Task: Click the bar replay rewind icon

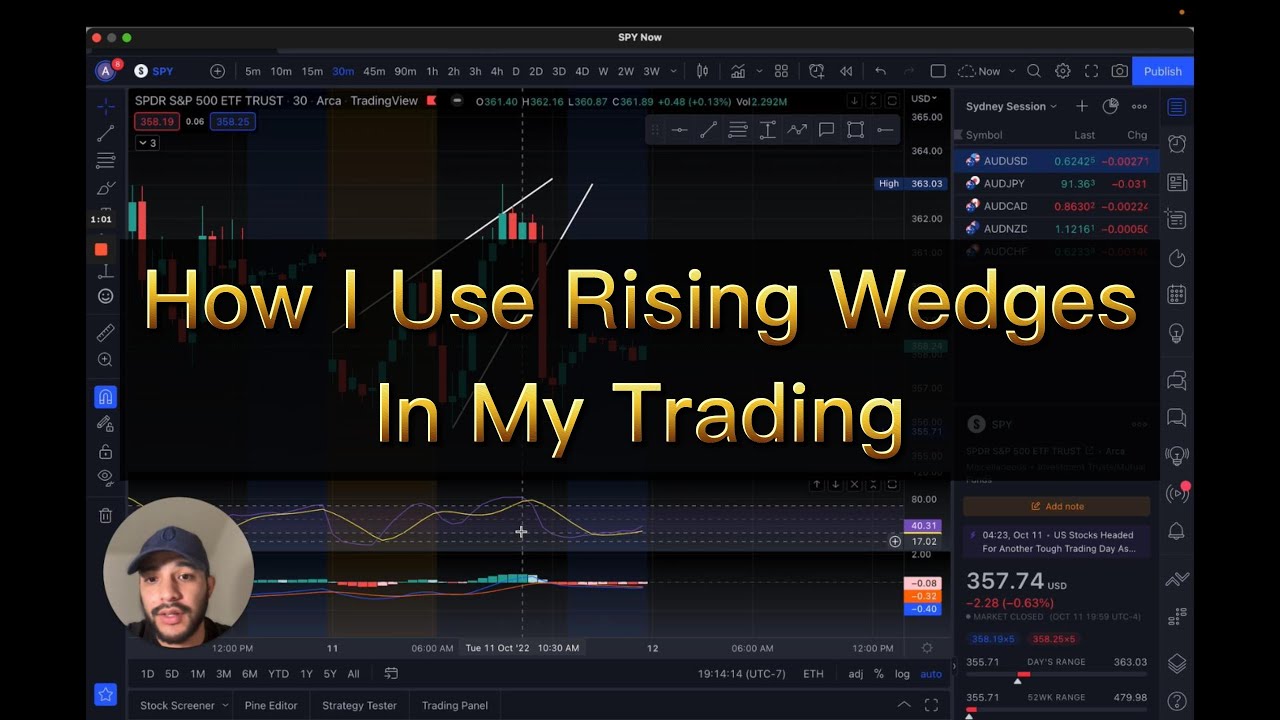Action: coord(846,71)
